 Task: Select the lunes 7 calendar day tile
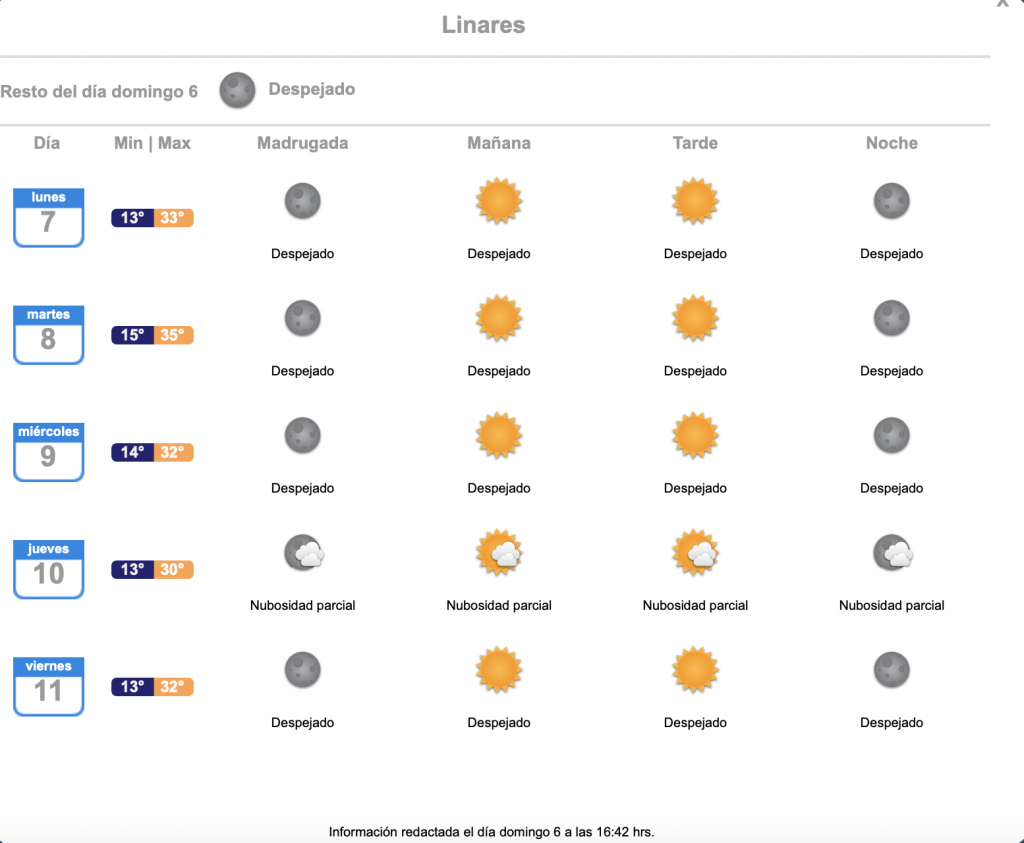click(48, 217)
